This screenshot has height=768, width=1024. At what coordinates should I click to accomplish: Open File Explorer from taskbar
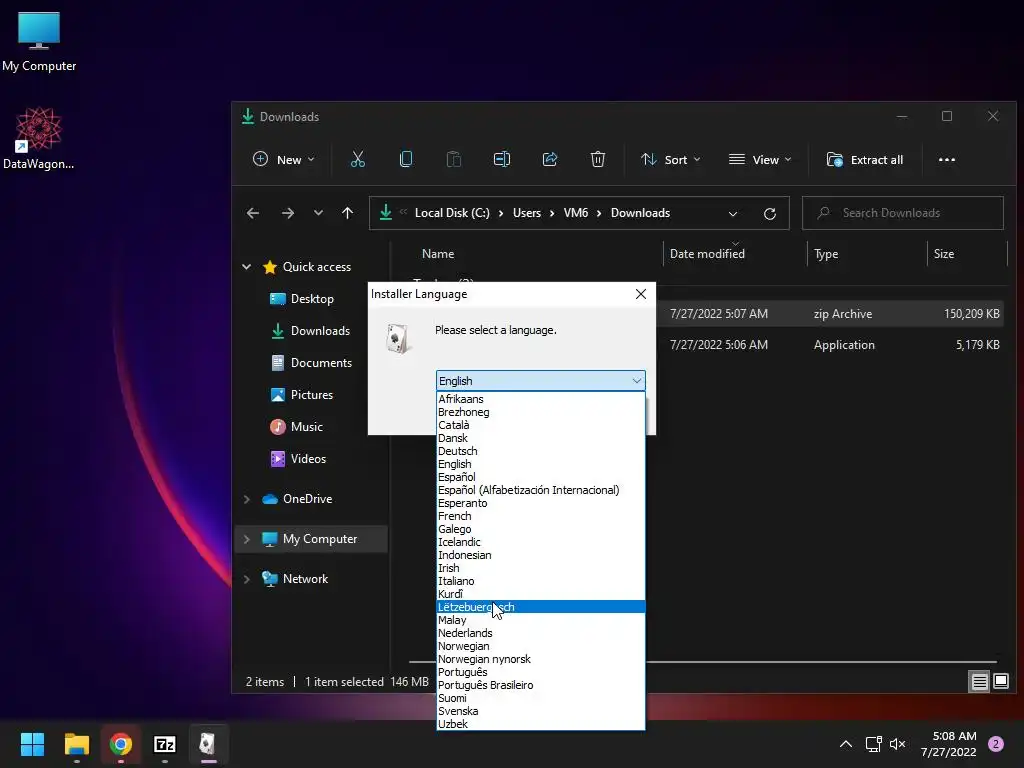coord(76,744)
